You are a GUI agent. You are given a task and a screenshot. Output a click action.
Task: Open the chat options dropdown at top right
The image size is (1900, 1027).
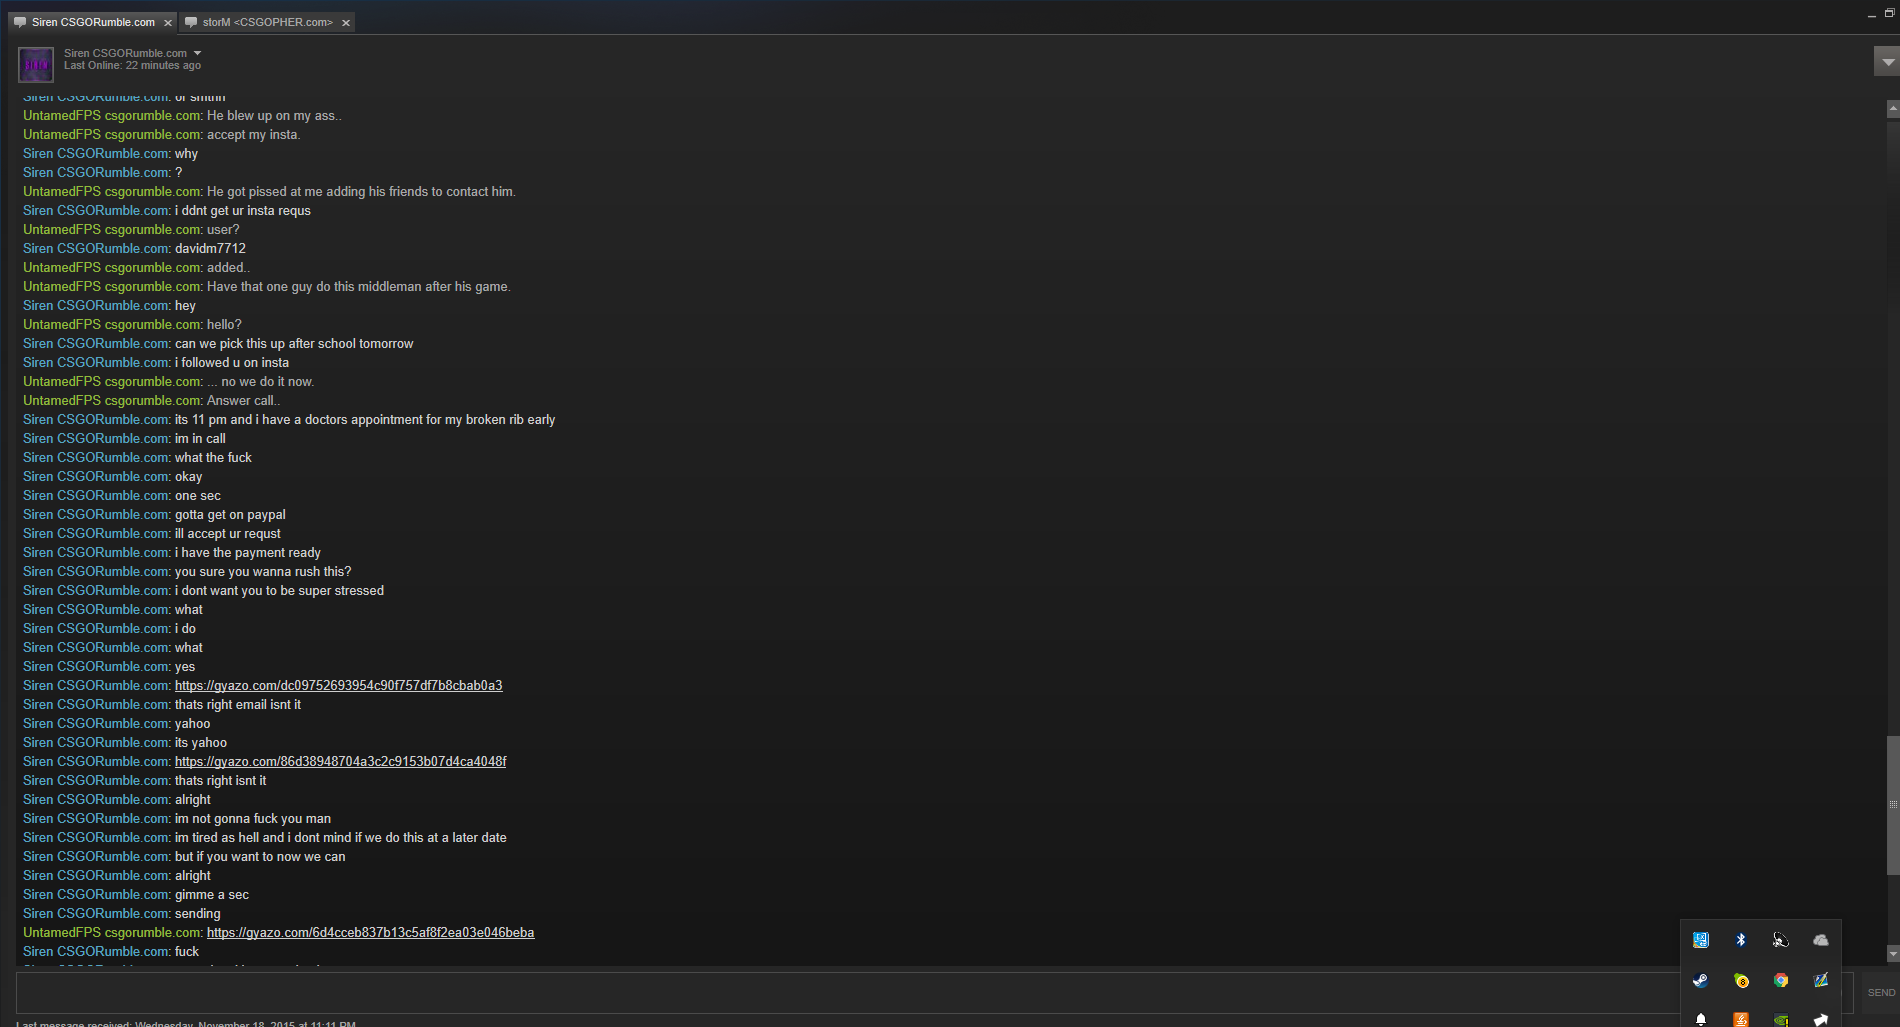click(1887, 62)
